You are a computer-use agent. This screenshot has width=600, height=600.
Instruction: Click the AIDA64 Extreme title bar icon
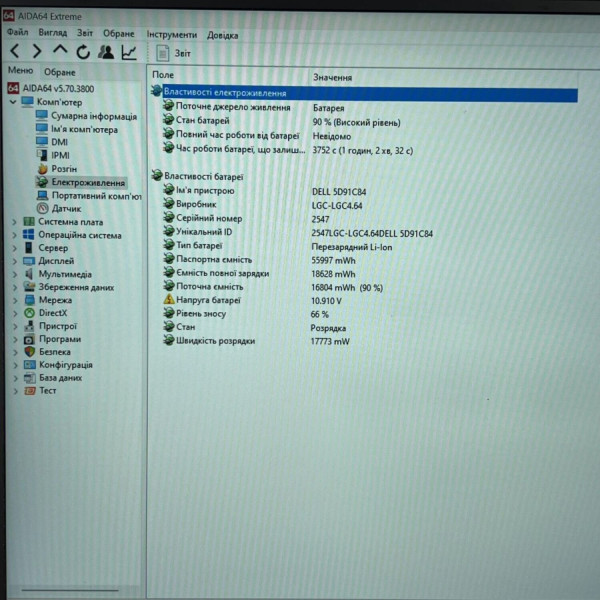8,16
